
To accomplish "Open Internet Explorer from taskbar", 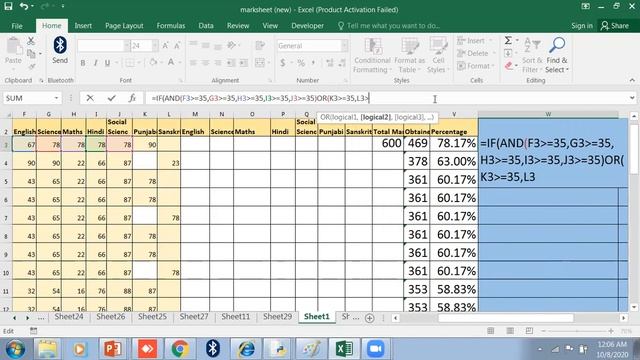I will pyautogui.click(x=246, y=349).
